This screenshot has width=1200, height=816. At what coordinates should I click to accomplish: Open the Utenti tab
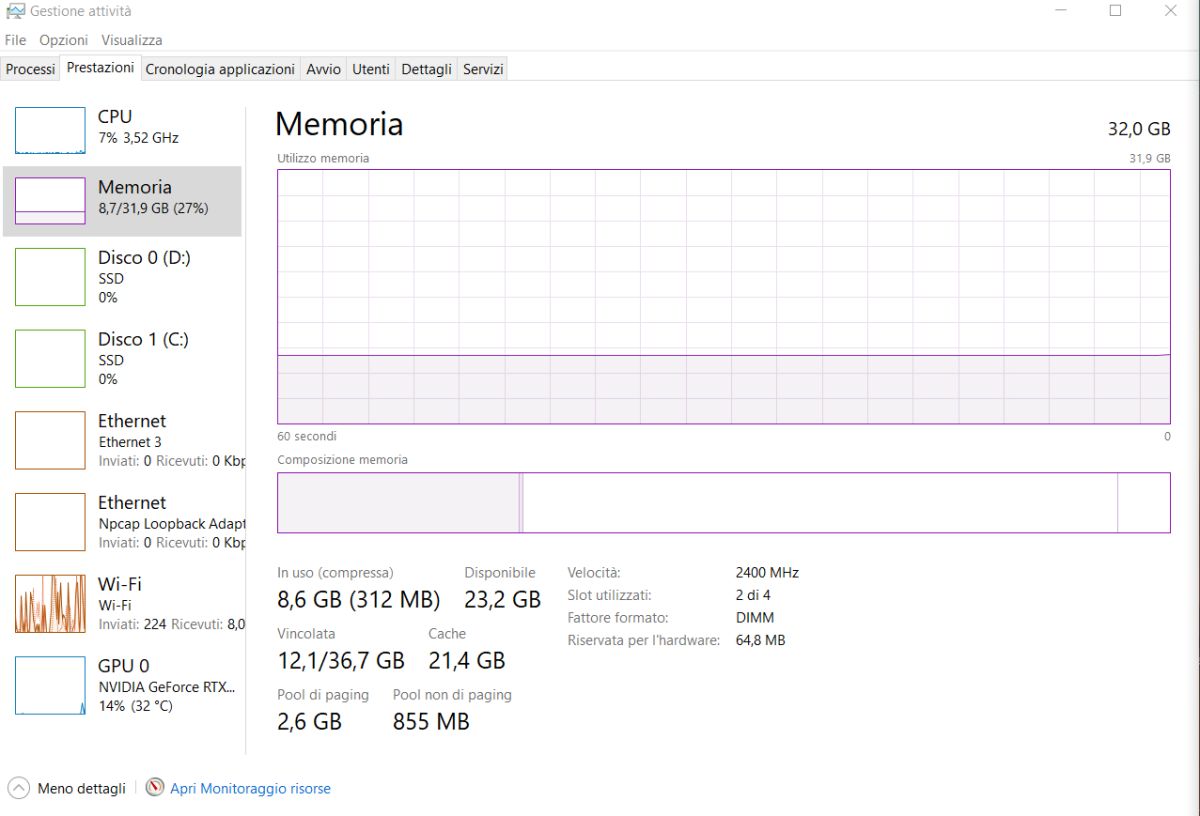371,69
